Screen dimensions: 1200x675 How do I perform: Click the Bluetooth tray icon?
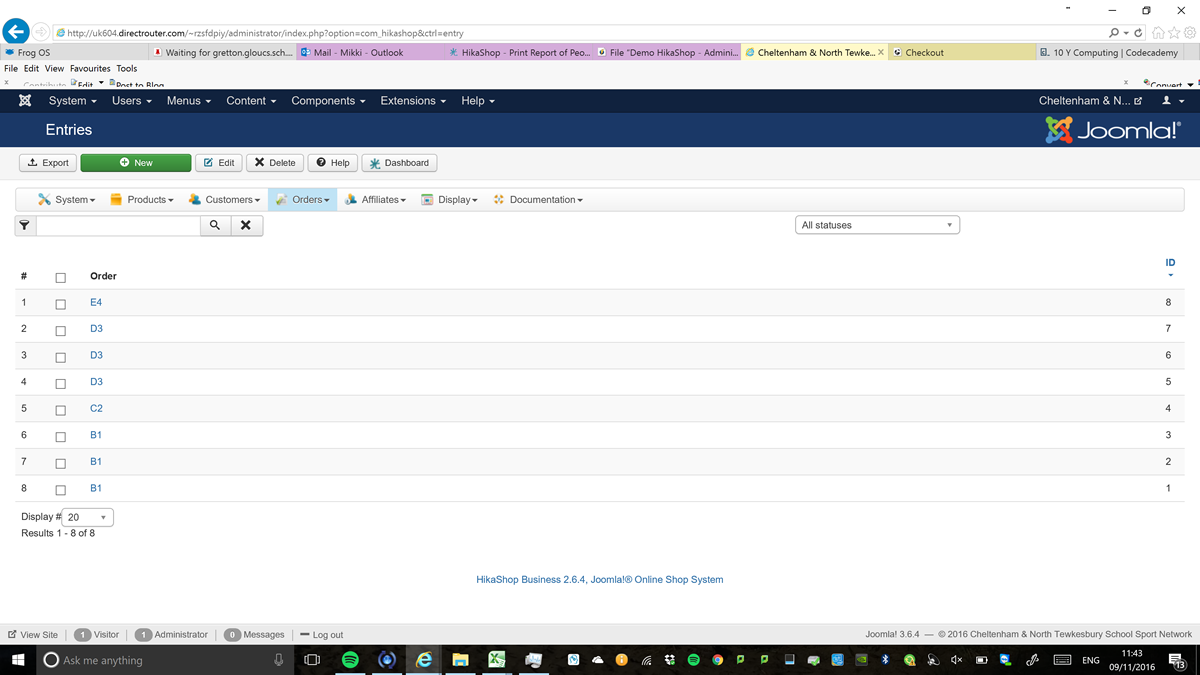click(x=885, y=660)
